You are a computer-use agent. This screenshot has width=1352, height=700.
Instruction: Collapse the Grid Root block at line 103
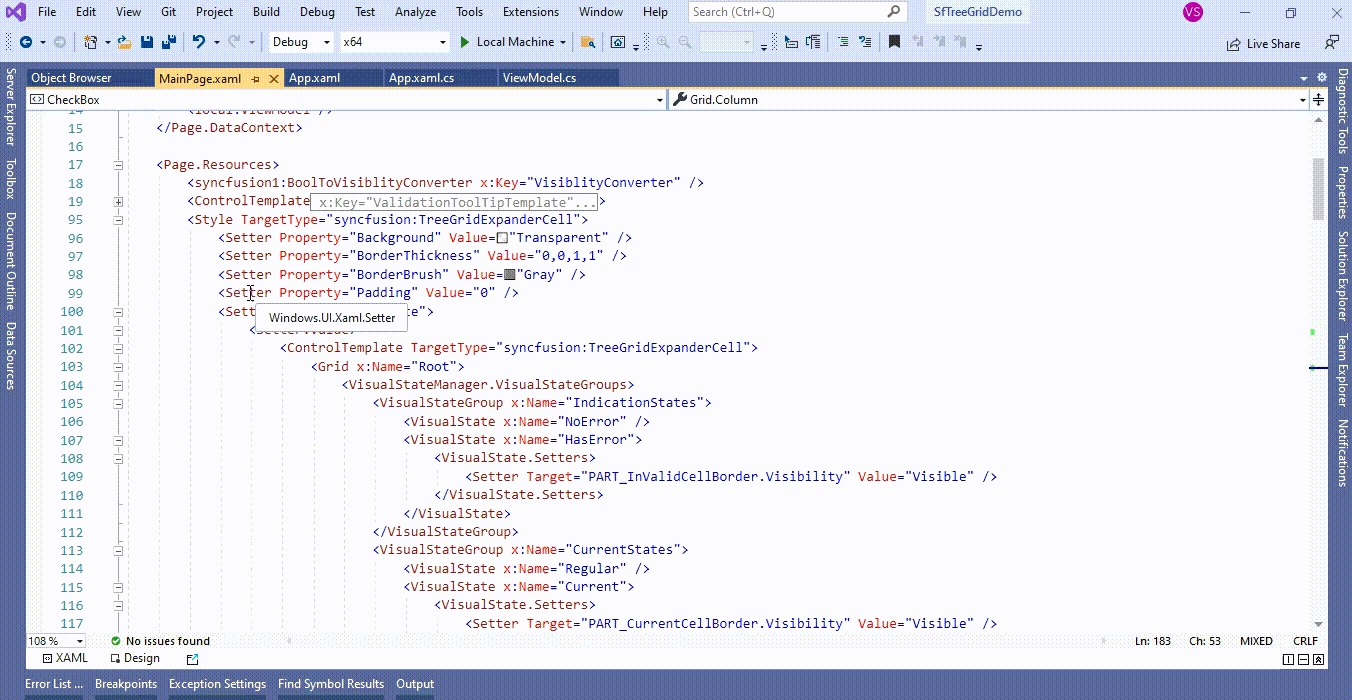click(x=118, y=367)
